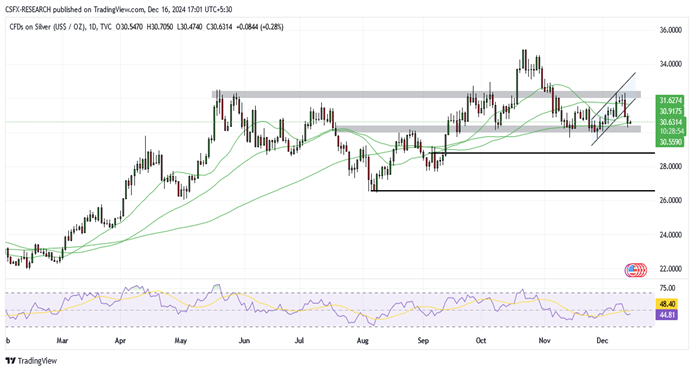The image size is (694, 372).
Task: Select the upper grey resistance zone rectangle
Action: pyautogui.click(x=426, y=94)
